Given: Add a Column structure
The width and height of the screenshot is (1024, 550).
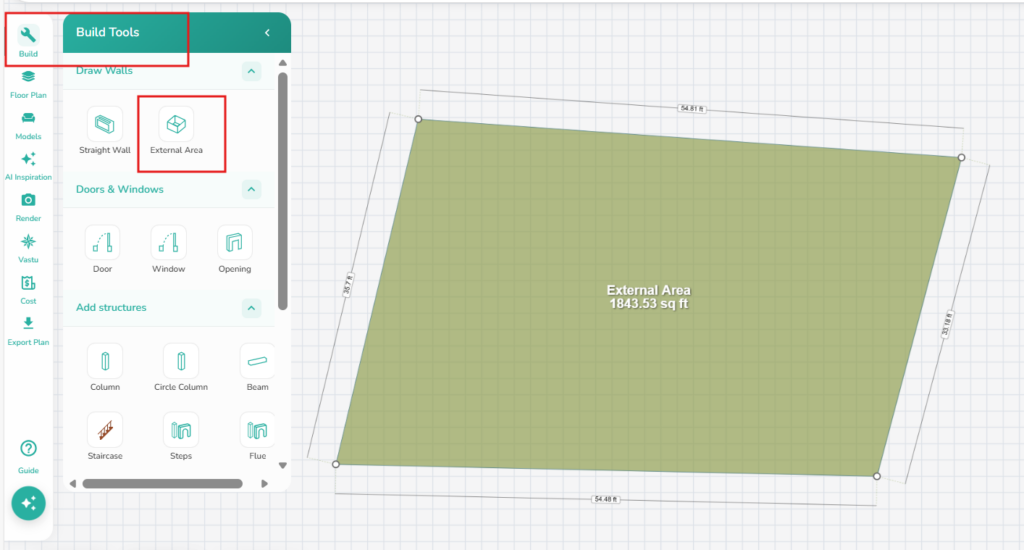Looking at the screenshot, I should [x=104, y=361].
